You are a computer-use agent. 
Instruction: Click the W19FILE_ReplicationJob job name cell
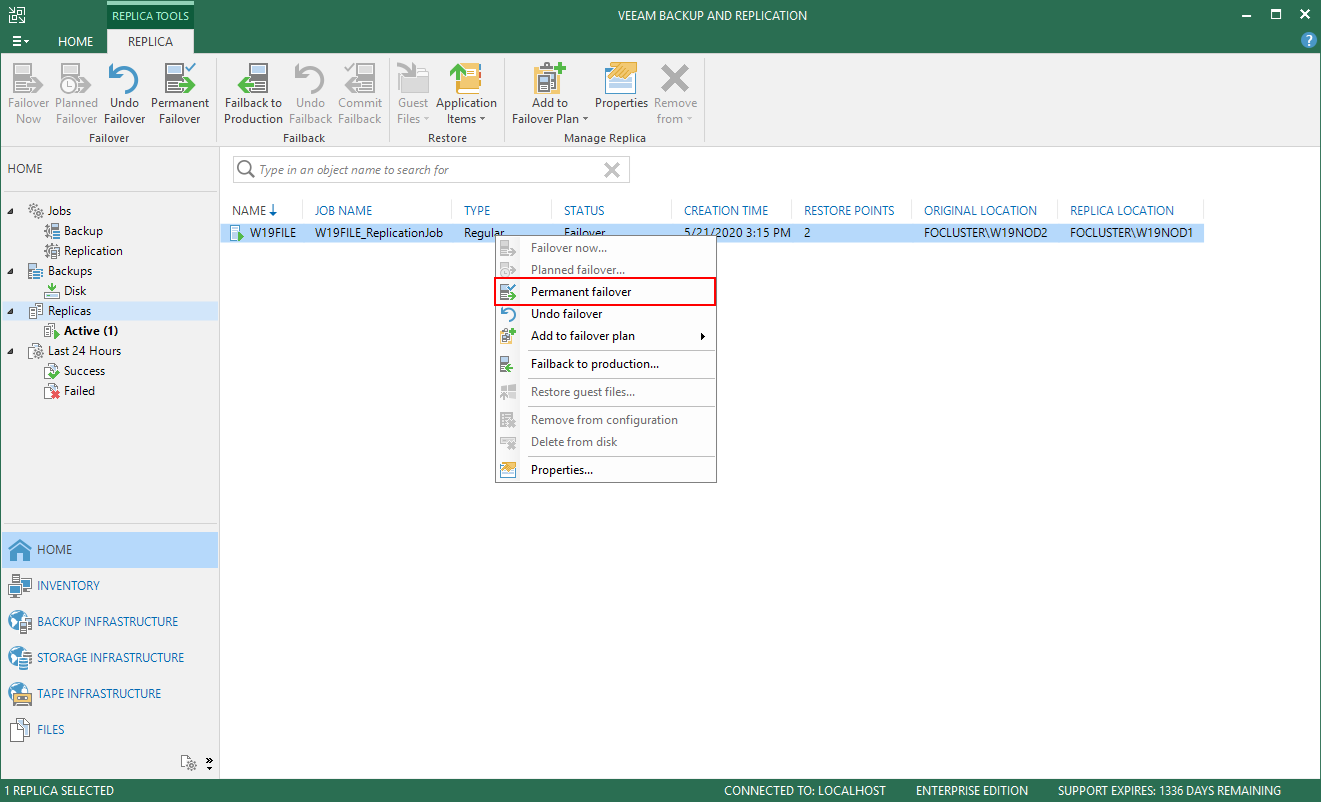pyautogui.click(x=378, y=233)
